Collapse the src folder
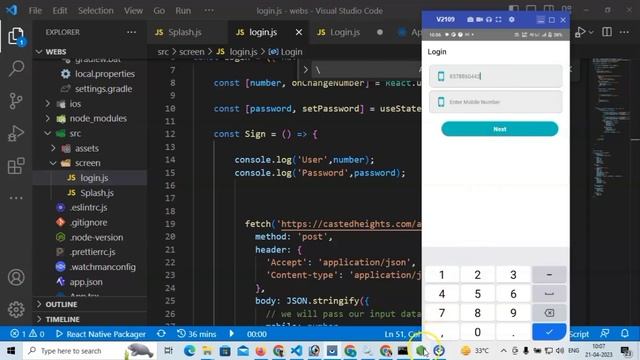The width and height of the screenshot is (640, 360). 75,133
